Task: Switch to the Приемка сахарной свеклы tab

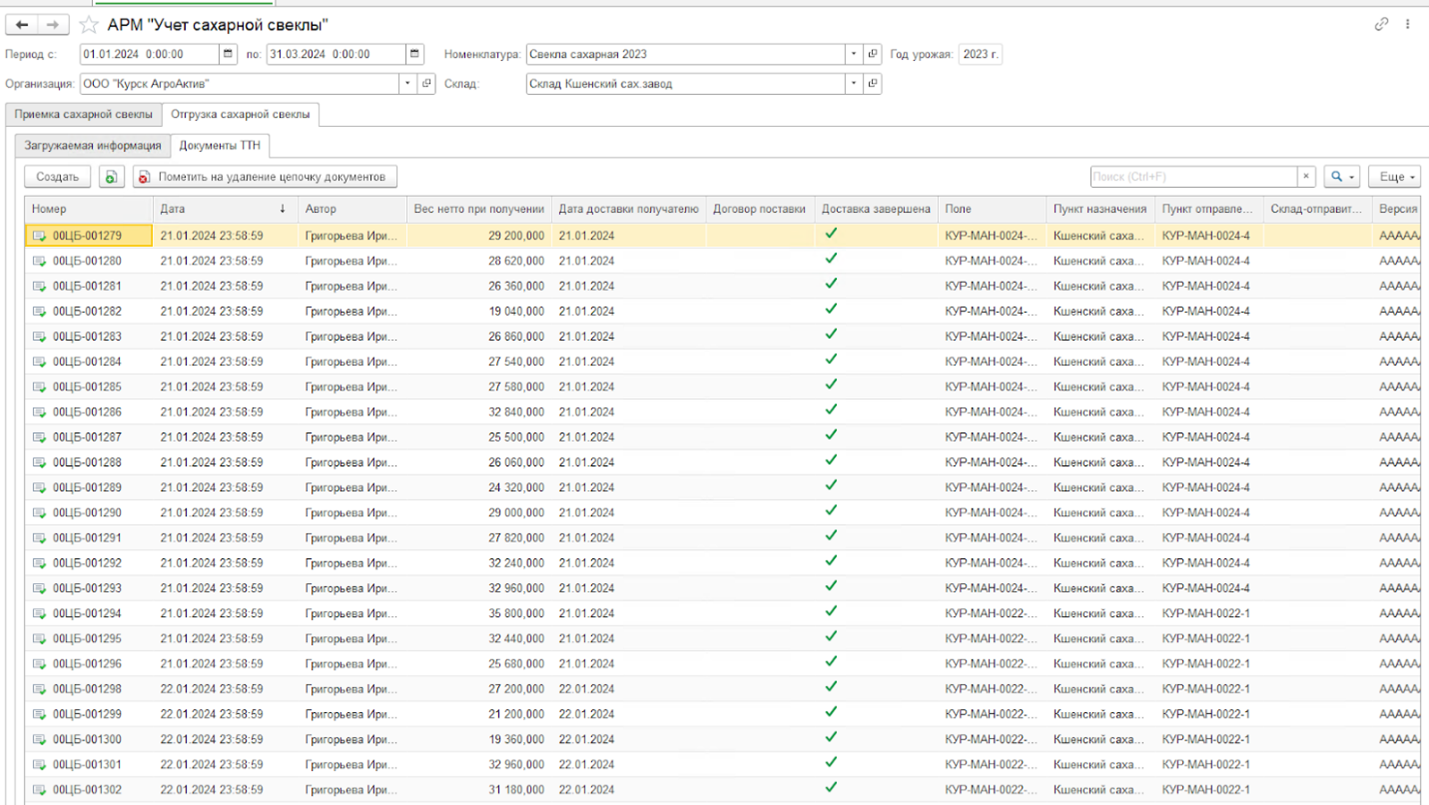Action: coord(84,114)
